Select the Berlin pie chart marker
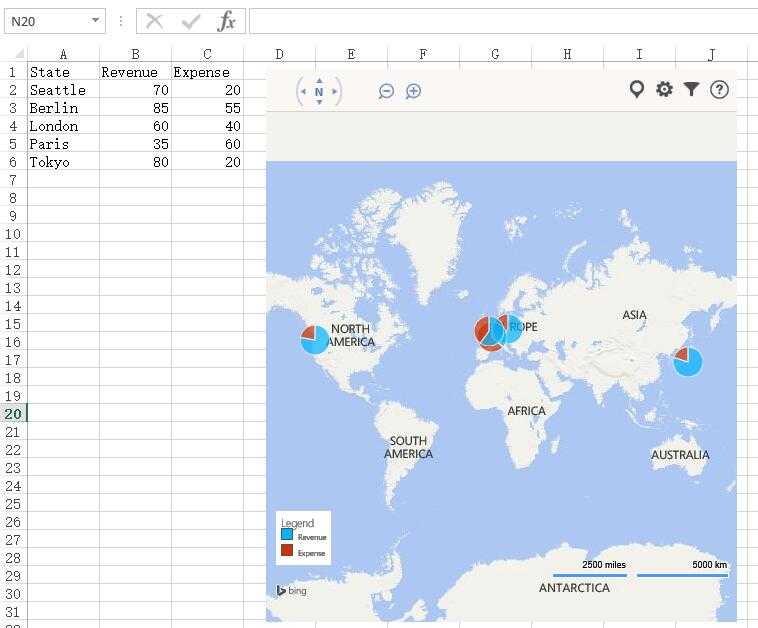The width and height of the screenshot is (758, 628). coord(511,328)
